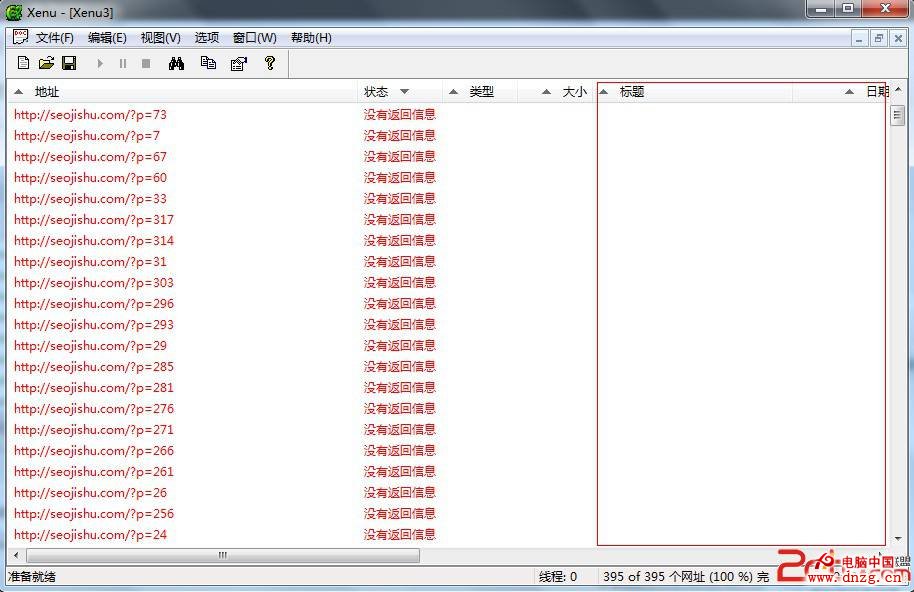Sort by the 标题 column header
Screen dimensions: 914x592
[x=632, y=92]
